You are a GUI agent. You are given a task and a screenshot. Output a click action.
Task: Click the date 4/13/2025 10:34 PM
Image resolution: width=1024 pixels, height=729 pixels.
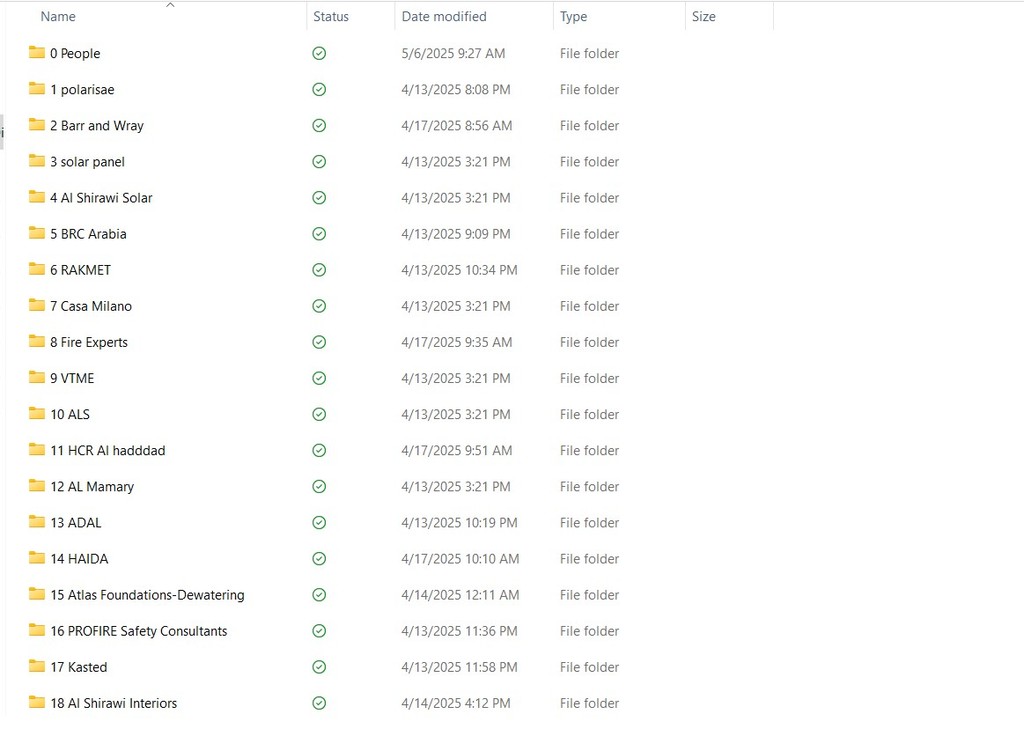point(459,270)
